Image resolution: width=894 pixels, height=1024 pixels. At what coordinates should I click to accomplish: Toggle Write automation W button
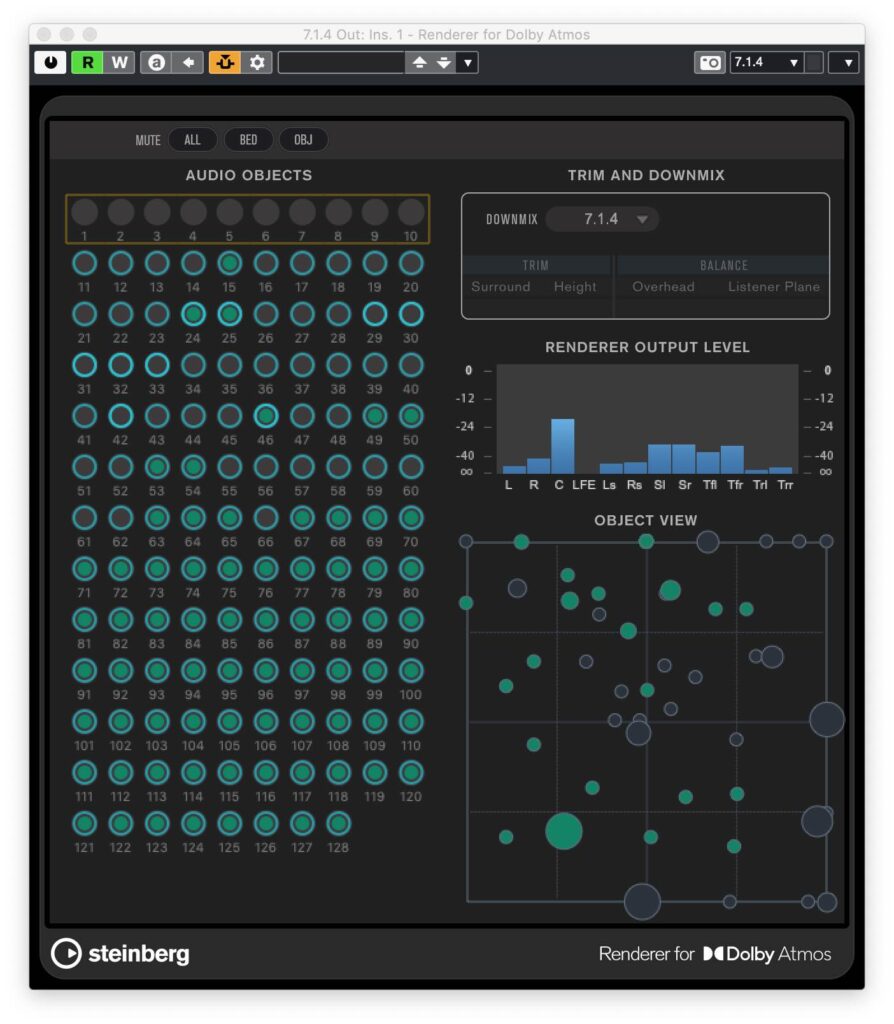120,63
